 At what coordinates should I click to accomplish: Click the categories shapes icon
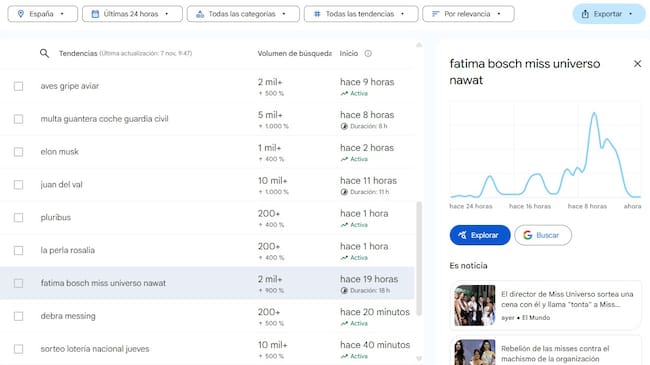(200, 14)
